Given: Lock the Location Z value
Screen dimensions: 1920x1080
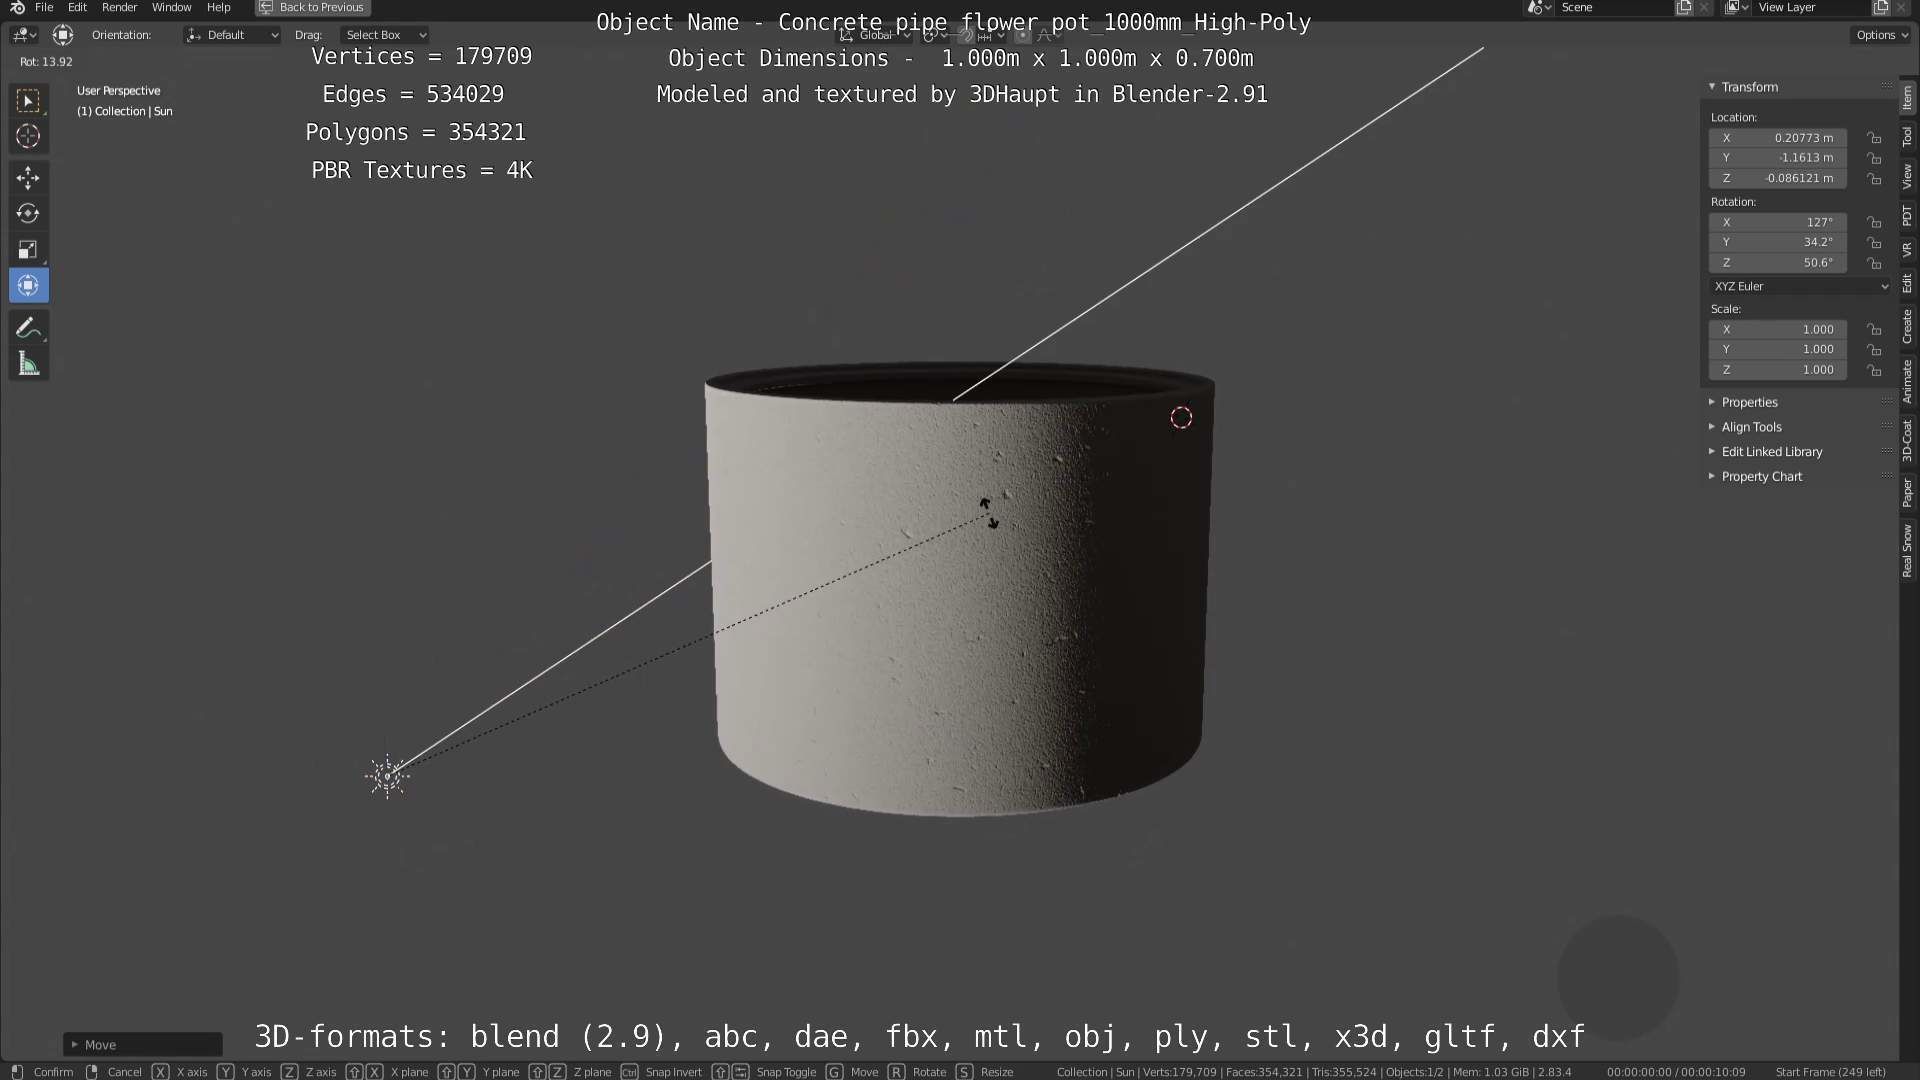Looking at the screenshot, I should coord(1874,178).
